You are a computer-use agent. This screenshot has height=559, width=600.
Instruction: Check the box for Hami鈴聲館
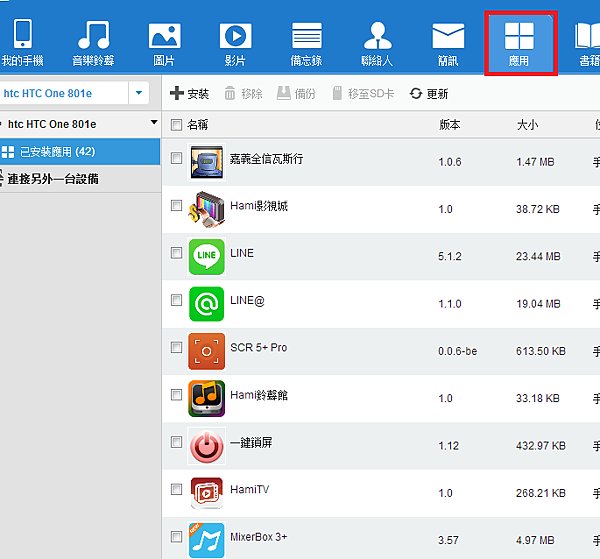pyautogui.click(x=176, y=394)
